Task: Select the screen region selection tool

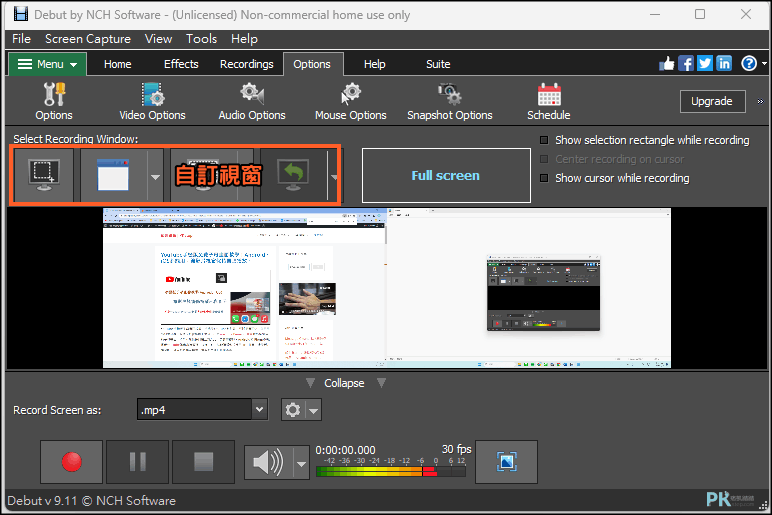Action: coord(44,175)
